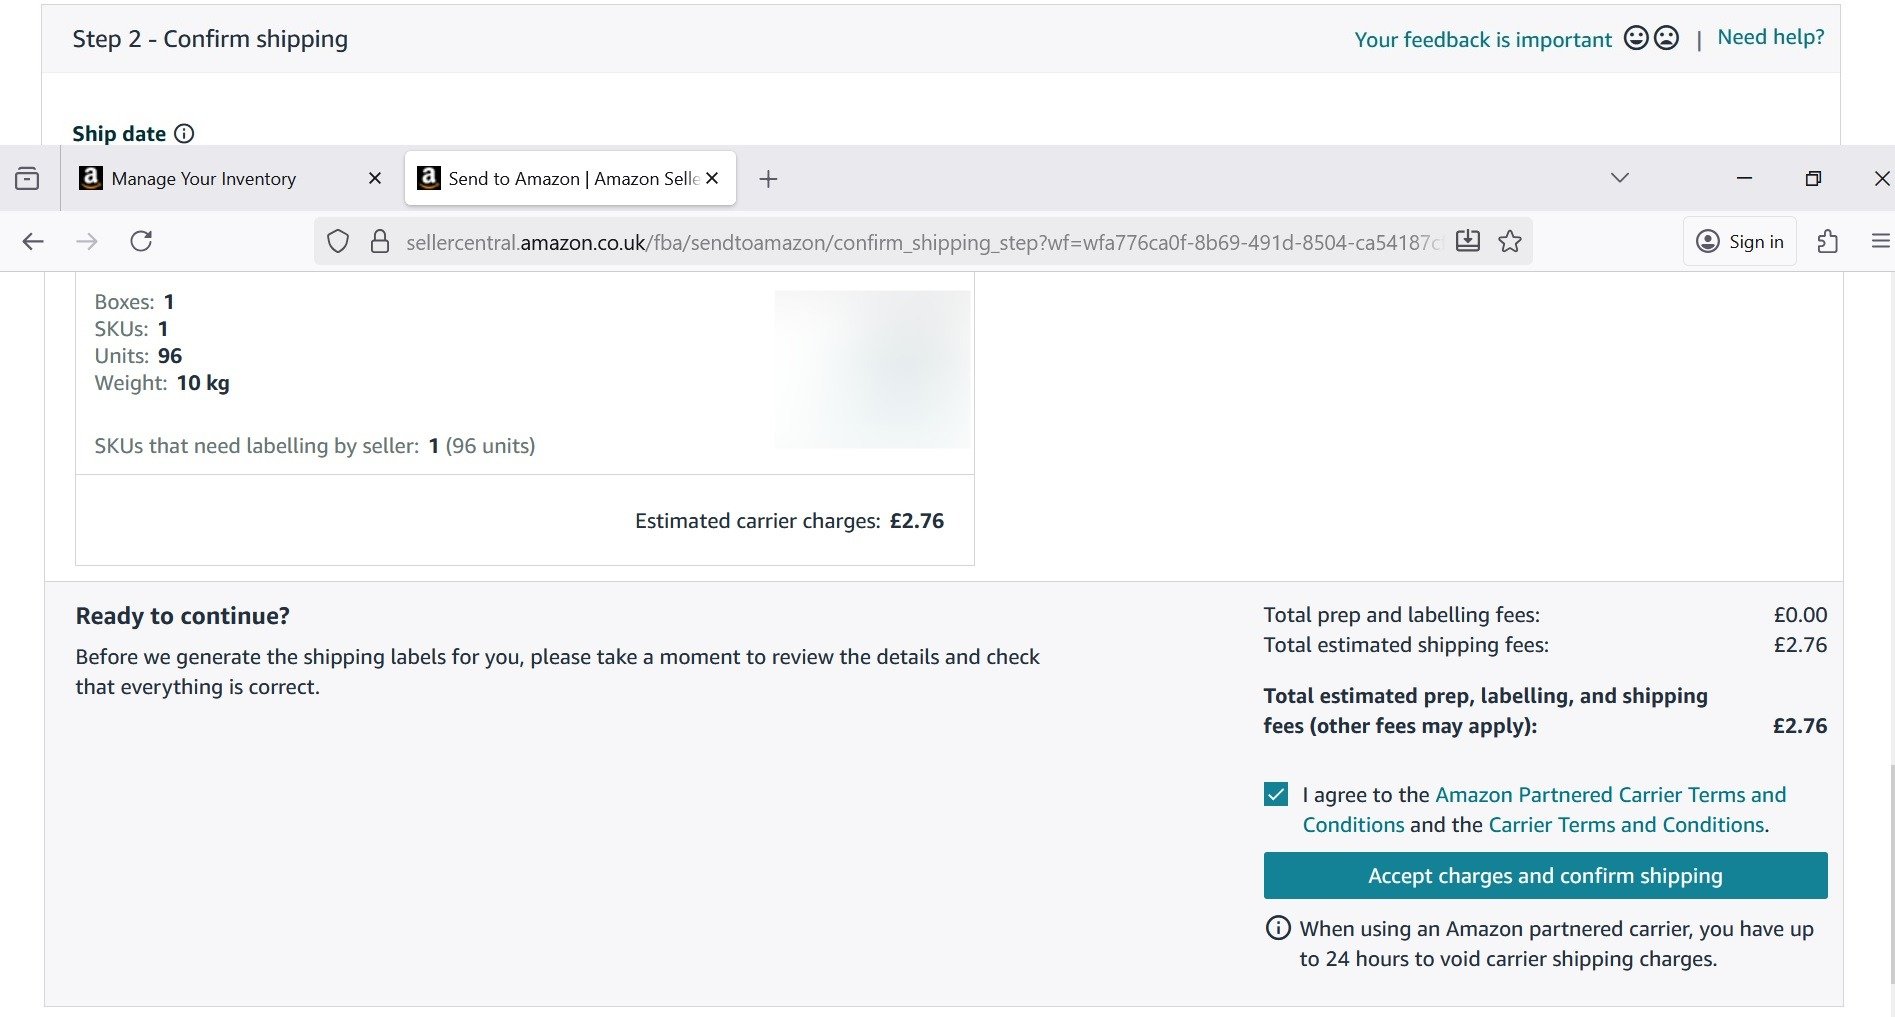Select the Send to Amazon tab

tap(560, 179)
